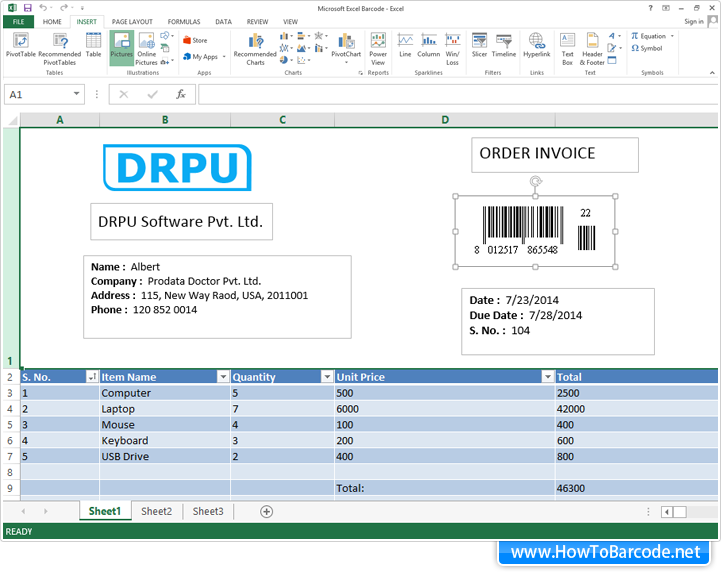Open Excel Help question mark

[x=650, y=8]
